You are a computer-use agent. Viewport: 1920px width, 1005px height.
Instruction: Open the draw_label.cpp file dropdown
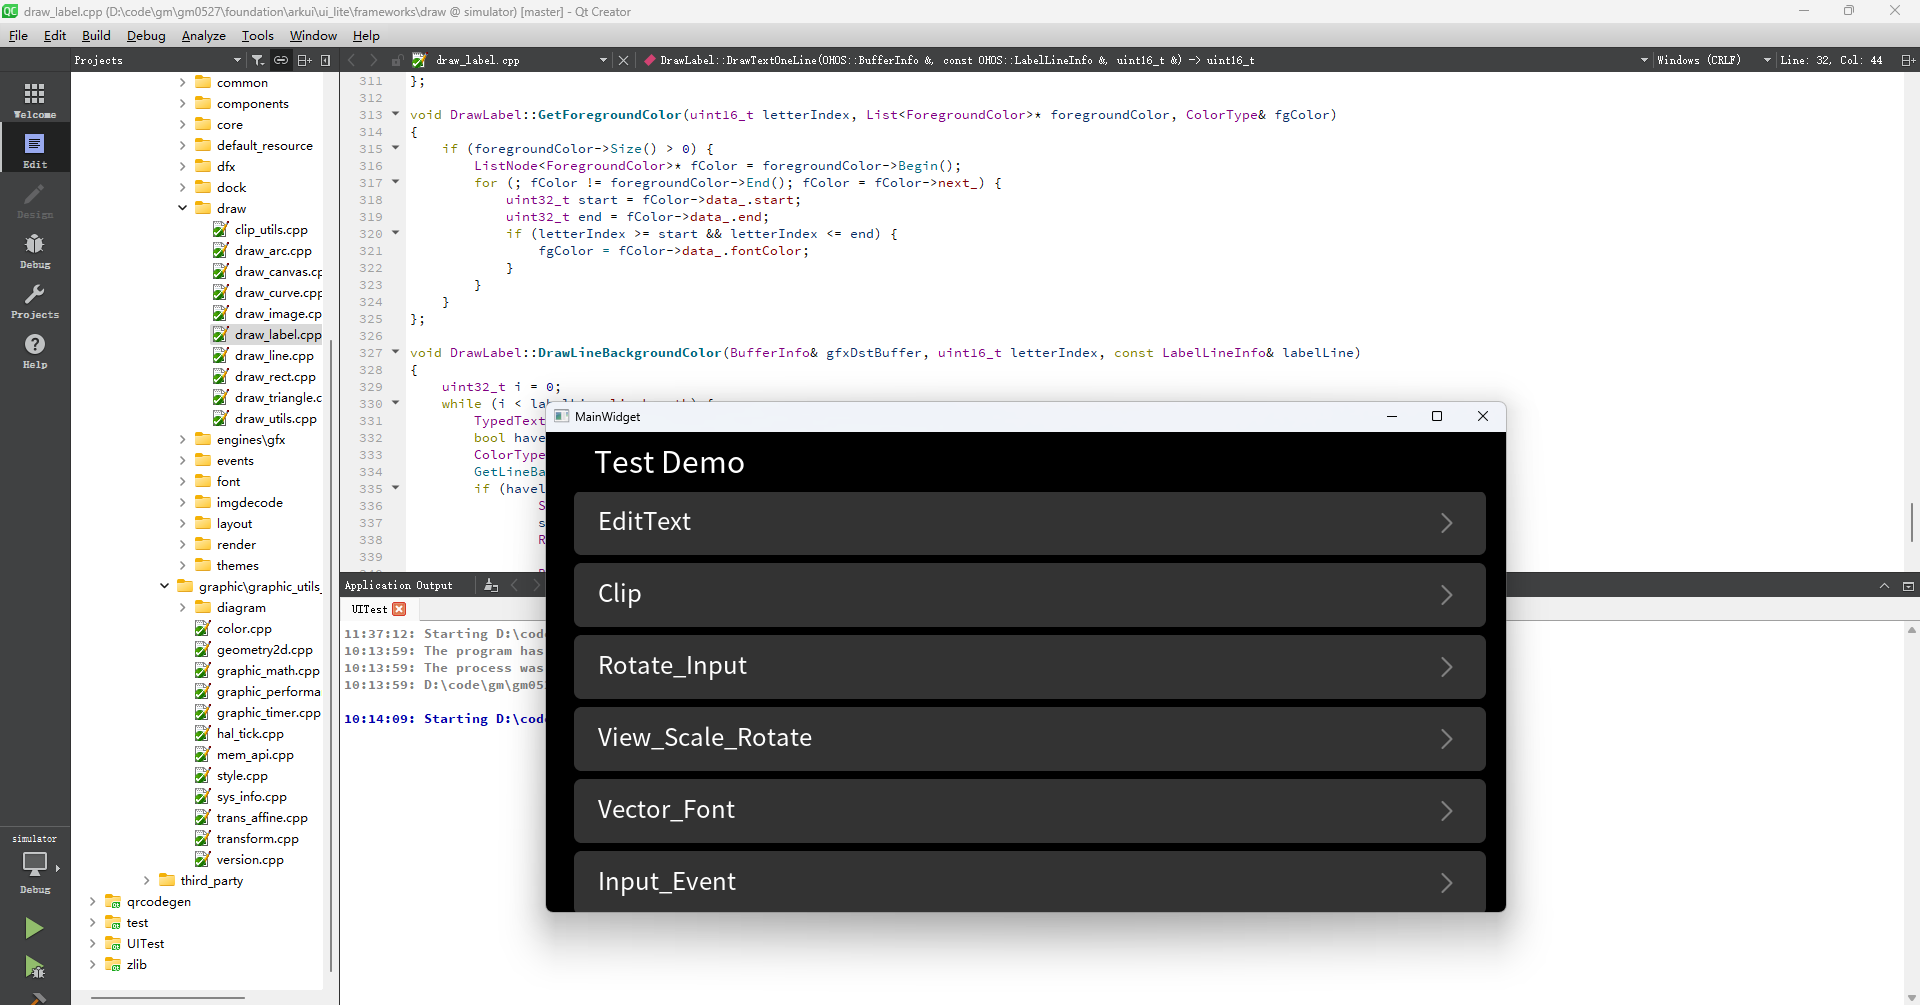603,60
